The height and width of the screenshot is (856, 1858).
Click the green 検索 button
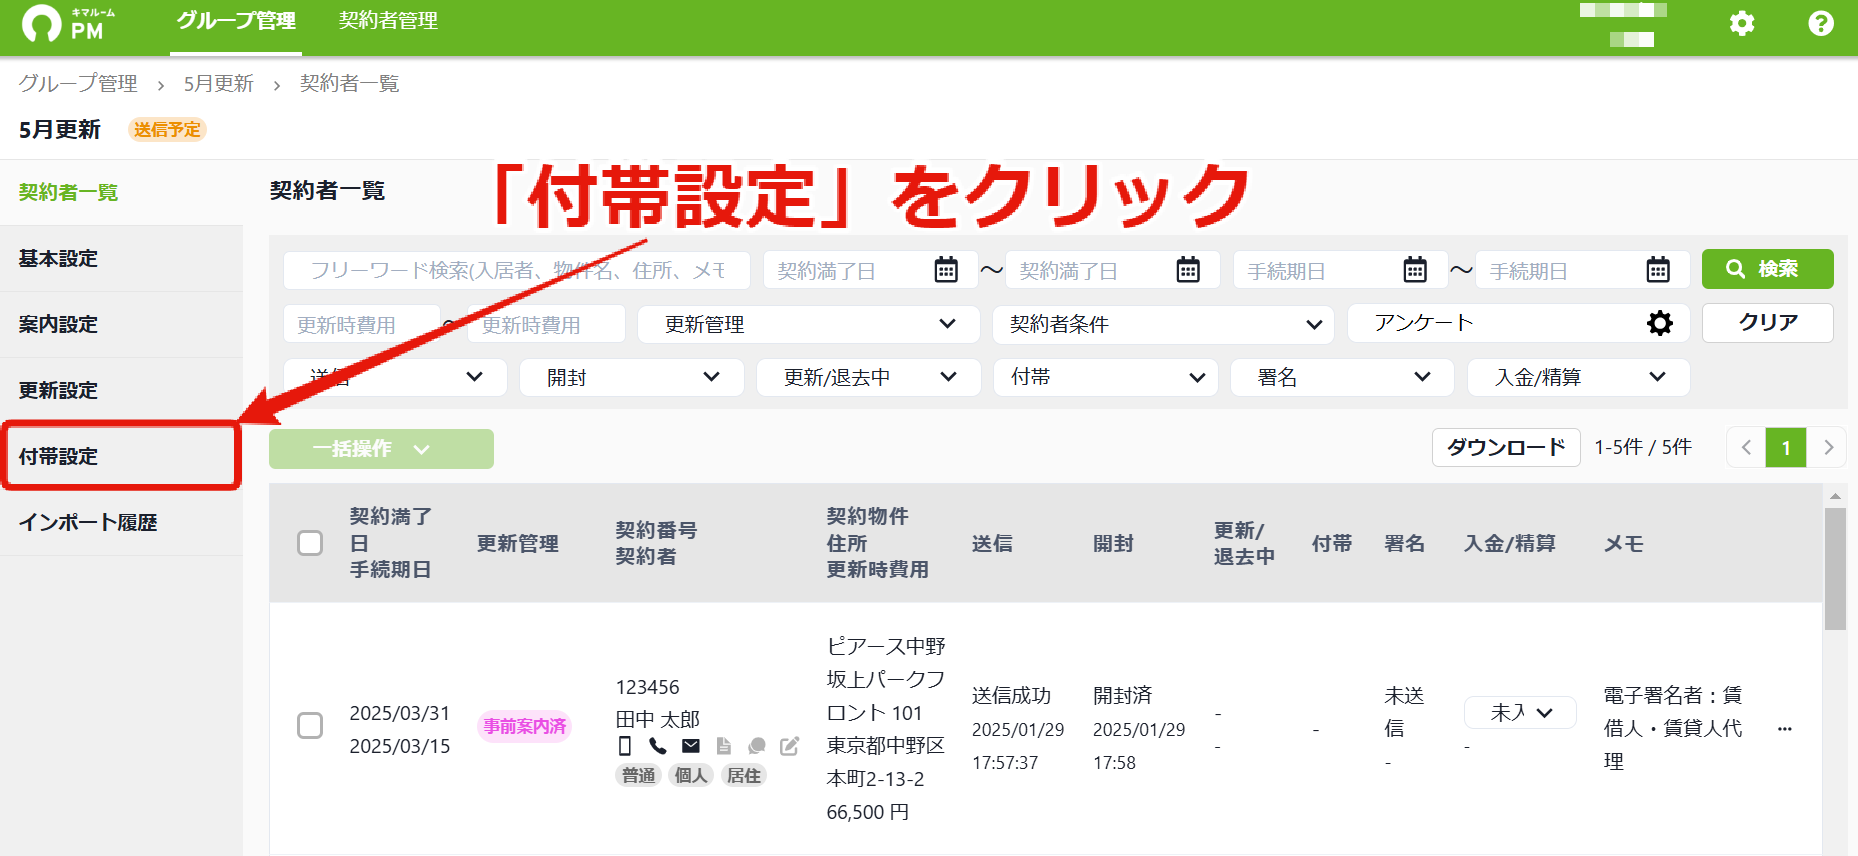click(1767, 269)
